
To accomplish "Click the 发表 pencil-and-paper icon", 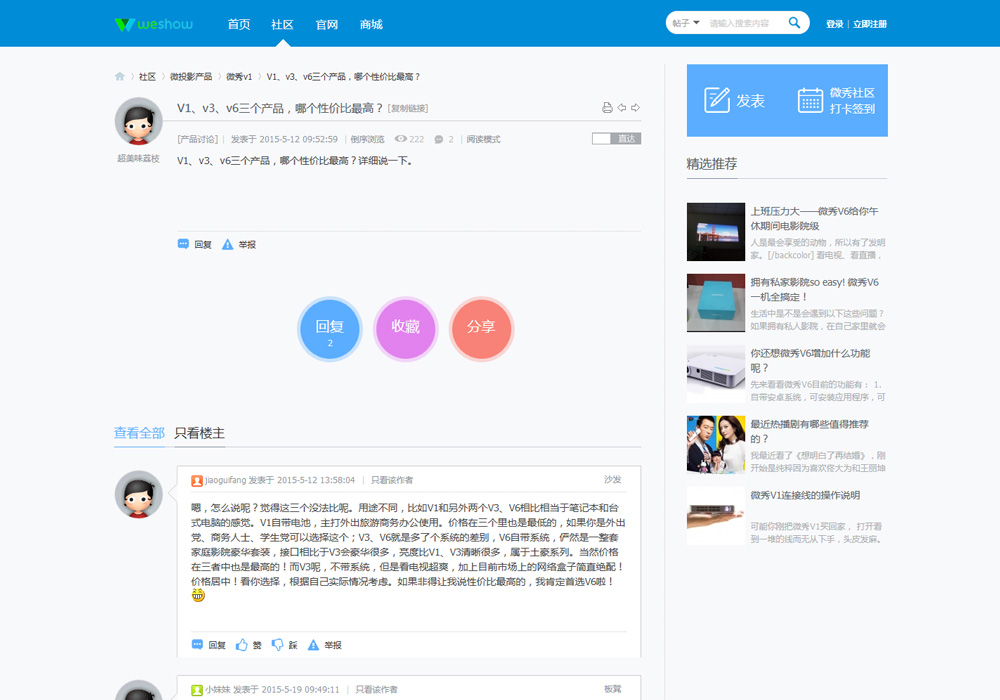I will pos(717,100).
